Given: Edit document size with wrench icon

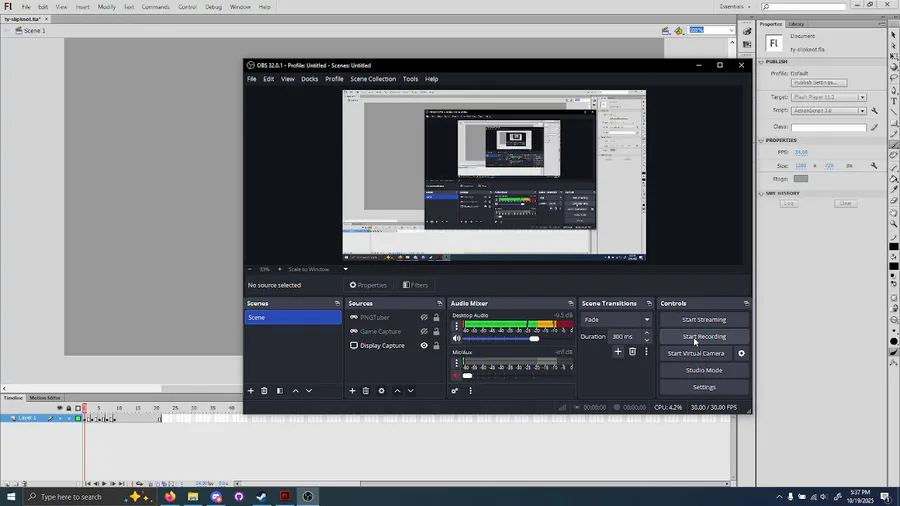Looking at the screenshot, I should tap(874, 166).
